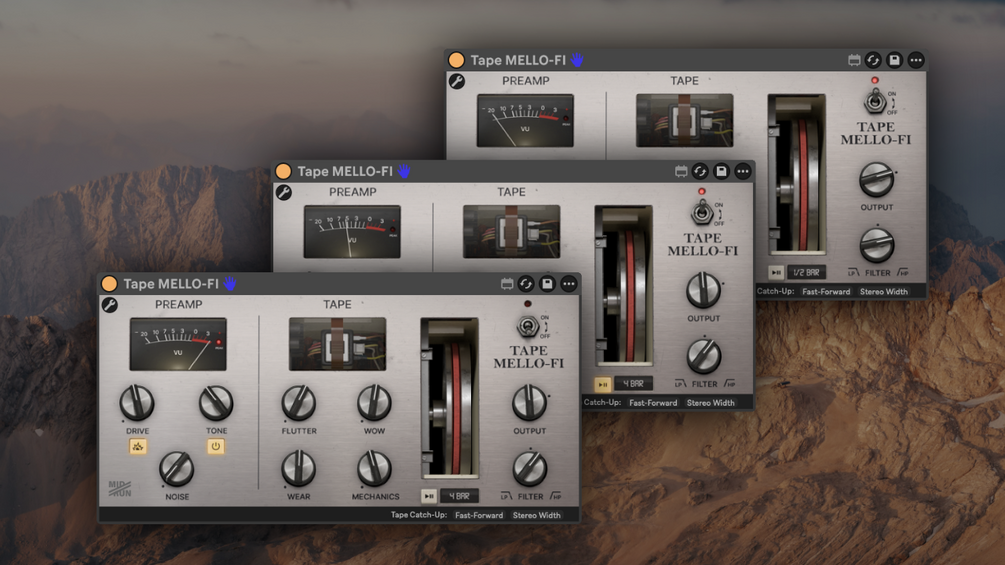Click the WEAR knob

299,469
